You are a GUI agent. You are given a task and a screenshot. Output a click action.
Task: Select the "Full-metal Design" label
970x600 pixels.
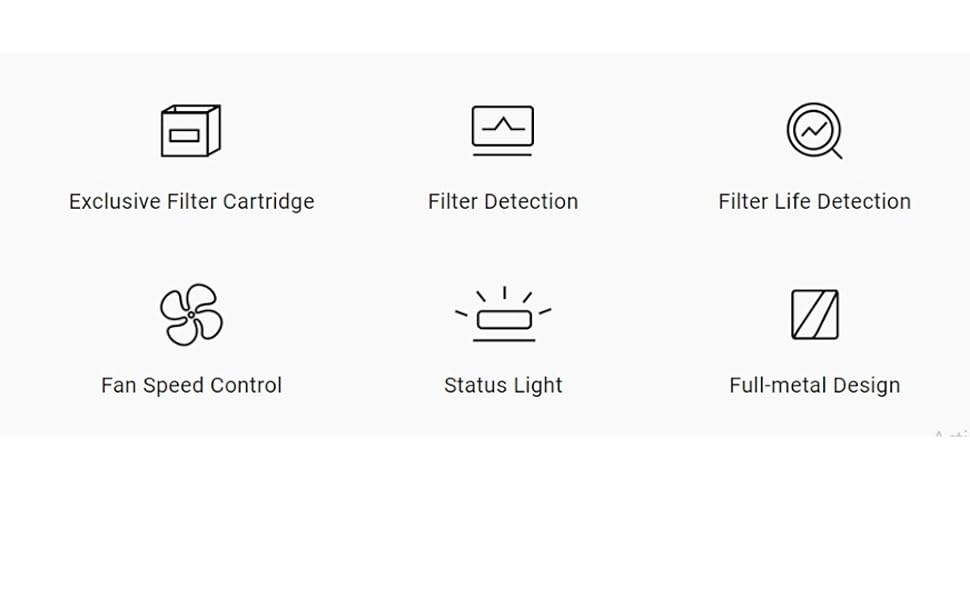pyautogui.click(x=815, y=385)
